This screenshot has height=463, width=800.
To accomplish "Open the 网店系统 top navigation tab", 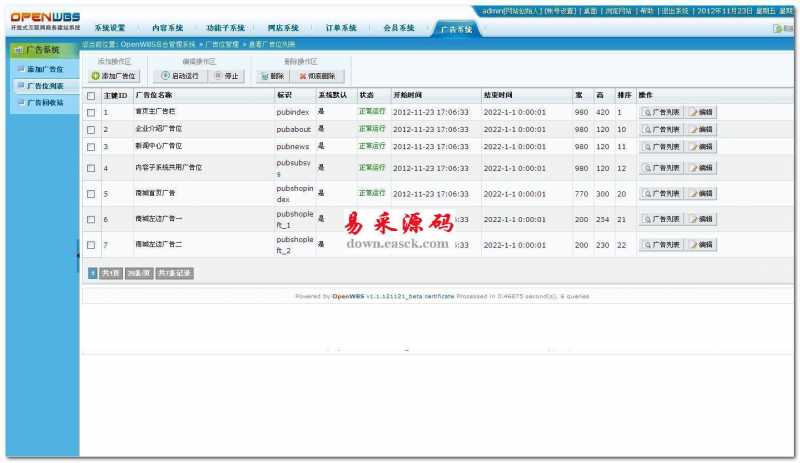I will click(x=283, y=28).
